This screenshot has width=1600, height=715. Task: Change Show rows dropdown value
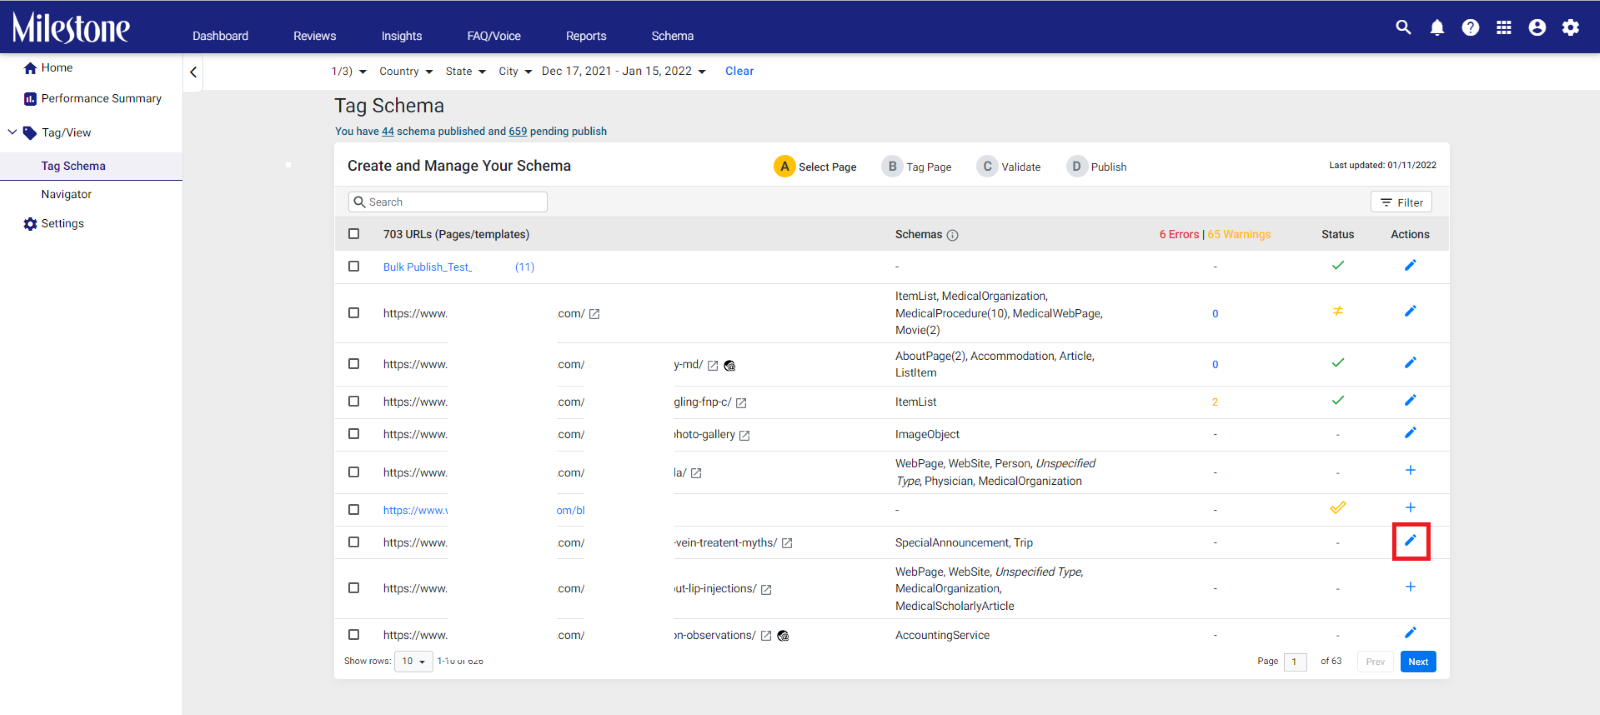pyautogui.click(x=413, y=661)
